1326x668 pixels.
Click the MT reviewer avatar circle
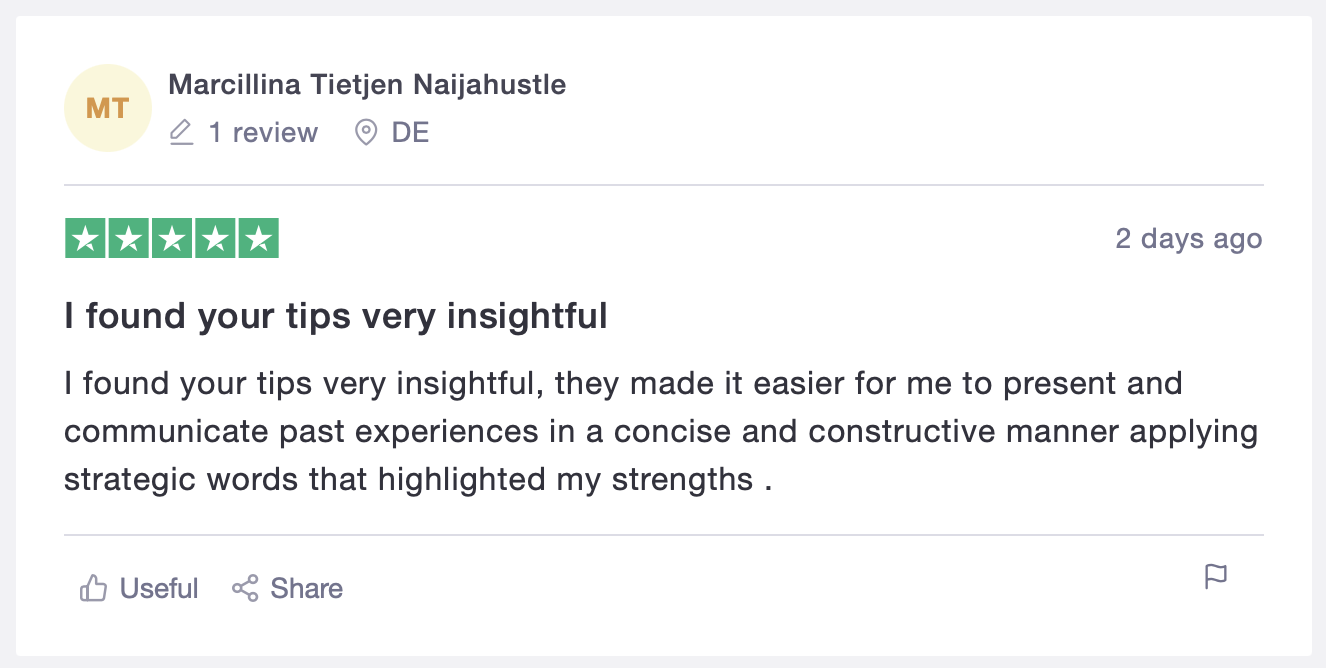(108, 108)
